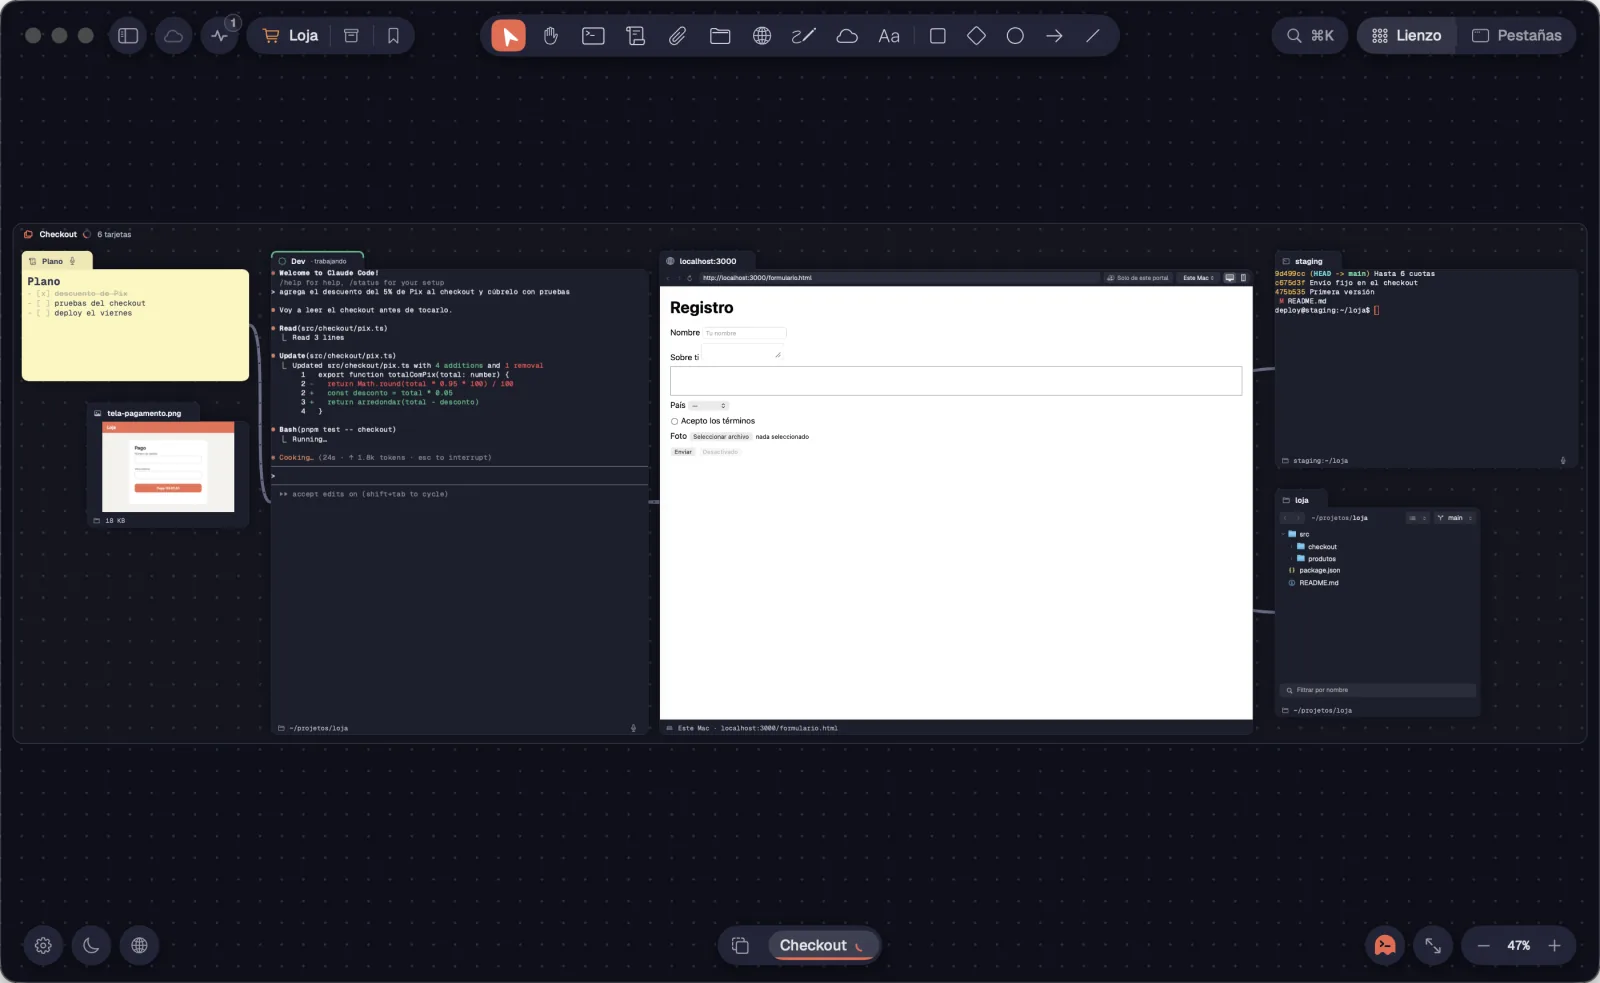Select the circle shape tool

(1015, 36)
